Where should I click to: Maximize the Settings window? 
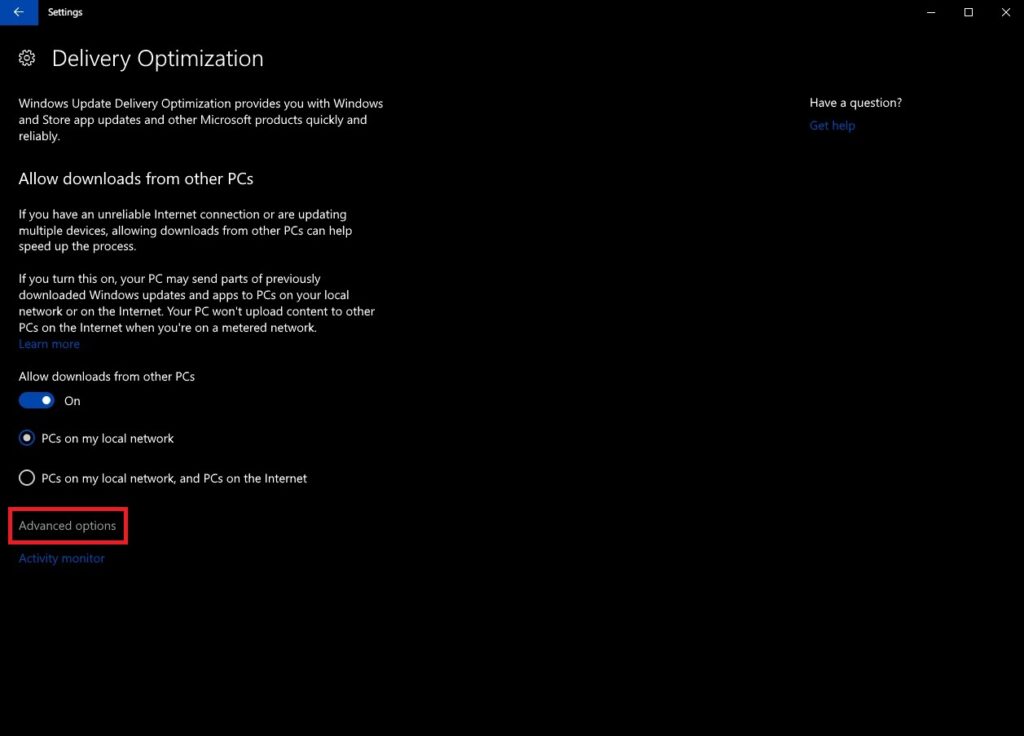click(x=968, y=12)
